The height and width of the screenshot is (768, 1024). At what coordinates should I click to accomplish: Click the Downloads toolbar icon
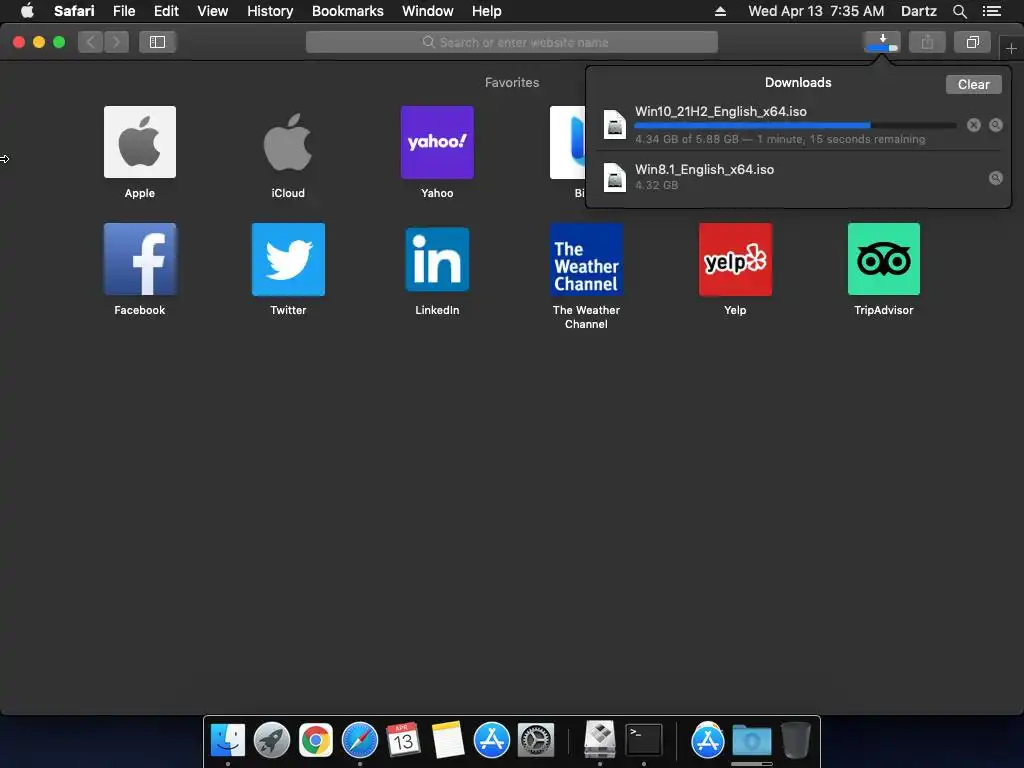tap(882, 42)
